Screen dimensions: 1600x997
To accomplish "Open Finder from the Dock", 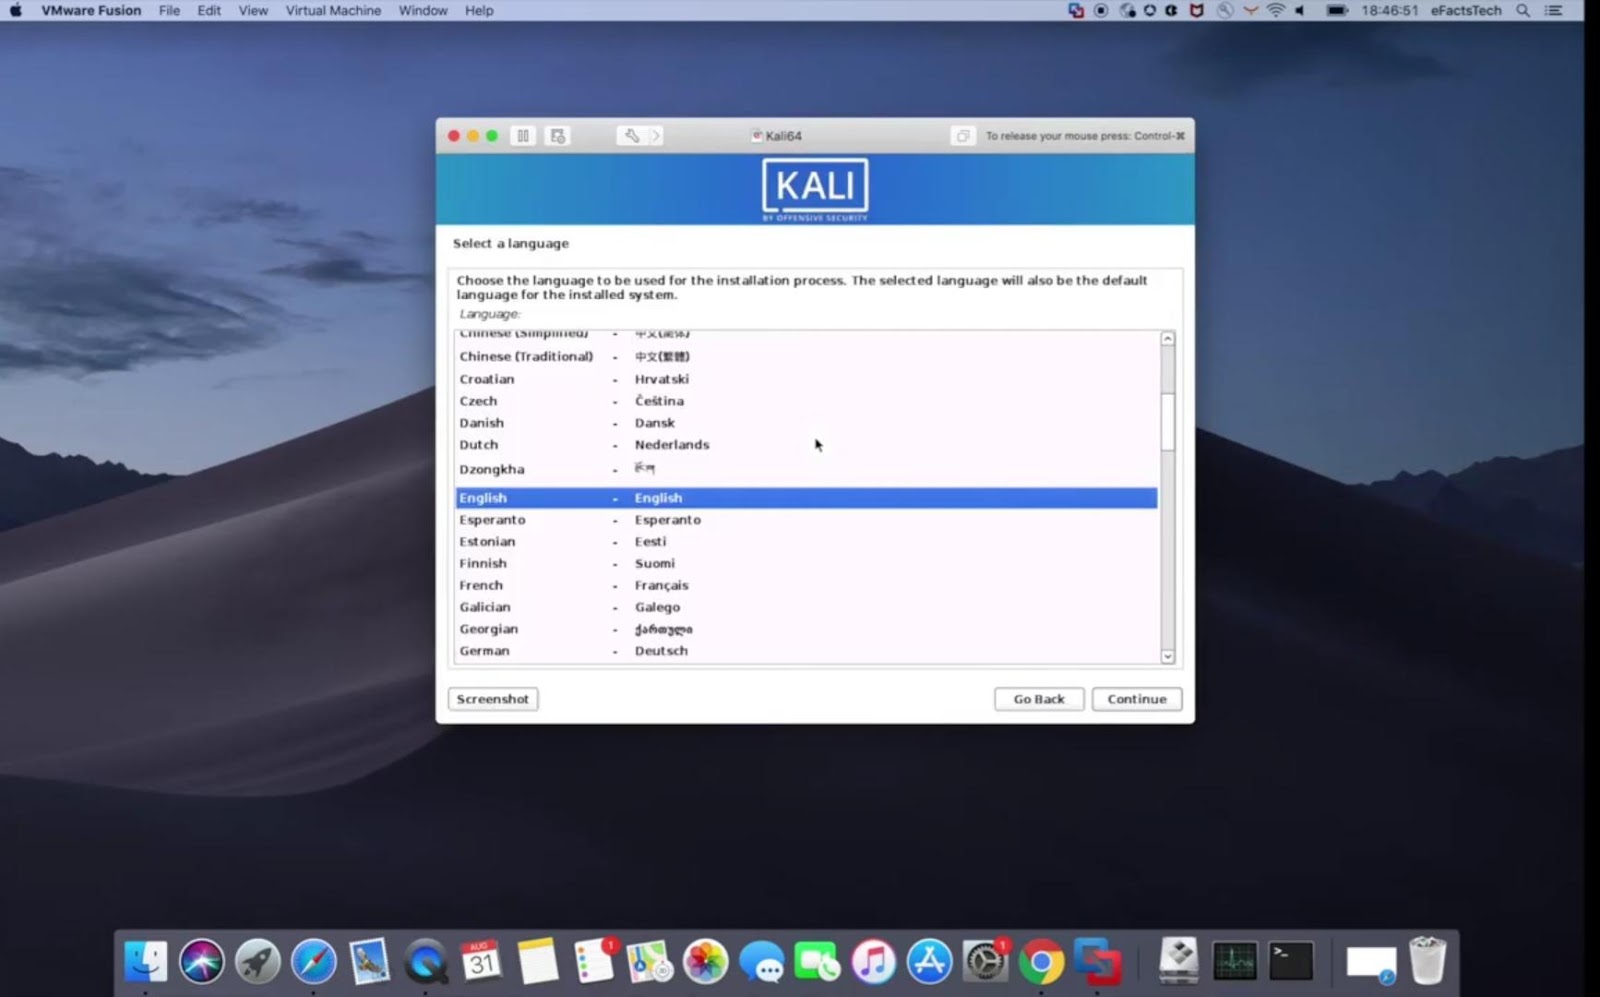I will coord(146,962).
